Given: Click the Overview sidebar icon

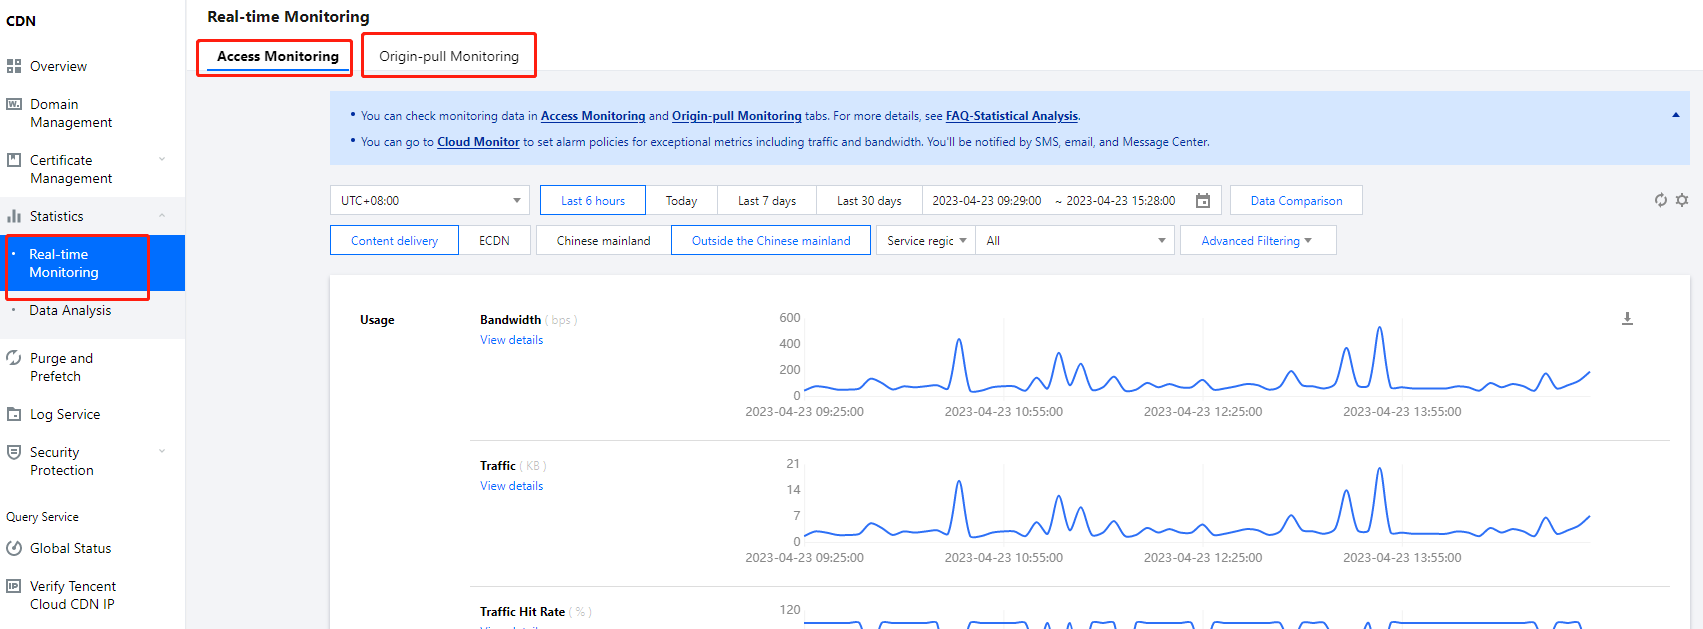Looking at the screenshot, I should pyautogui.click(x=14, y=66).
